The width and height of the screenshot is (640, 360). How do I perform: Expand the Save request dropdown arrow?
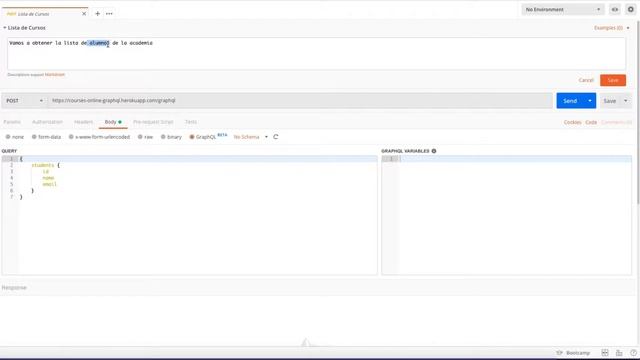(x=626, y=101)
